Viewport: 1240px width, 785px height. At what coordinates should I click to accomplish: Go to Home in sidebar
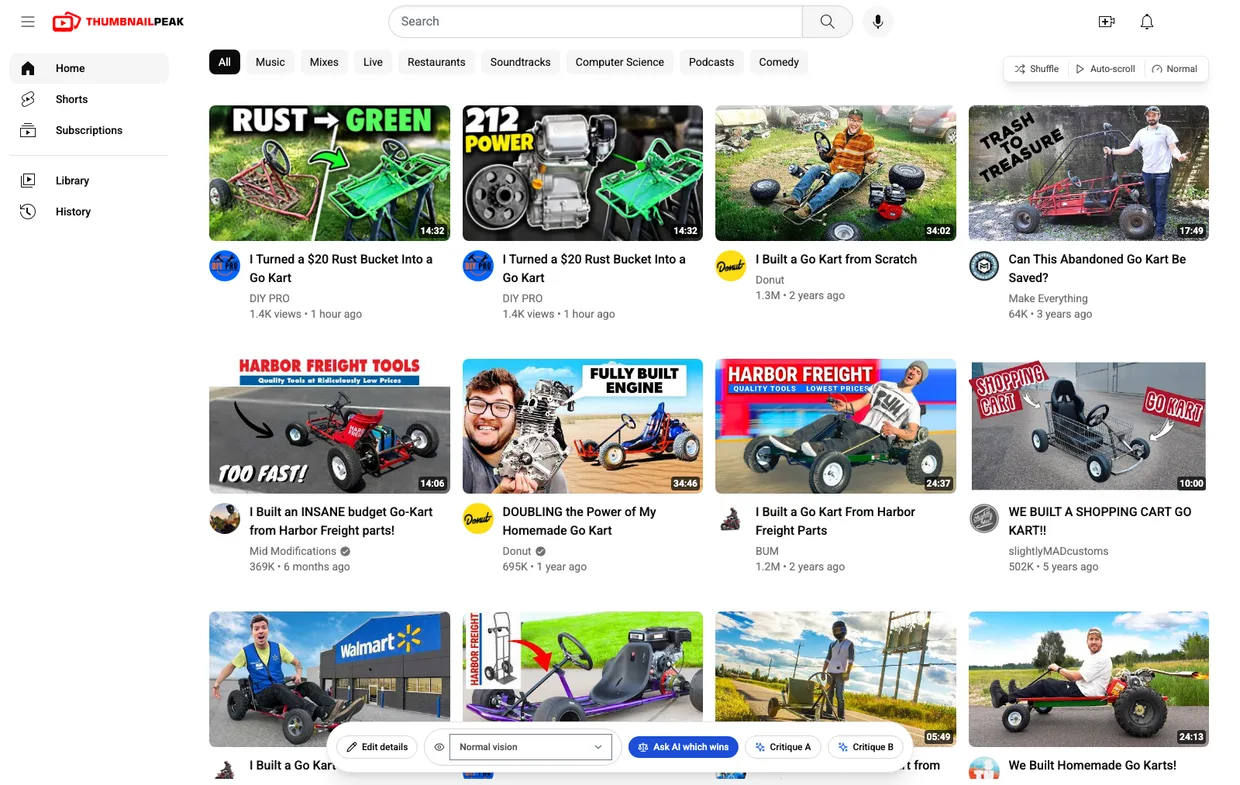[89, 68]
